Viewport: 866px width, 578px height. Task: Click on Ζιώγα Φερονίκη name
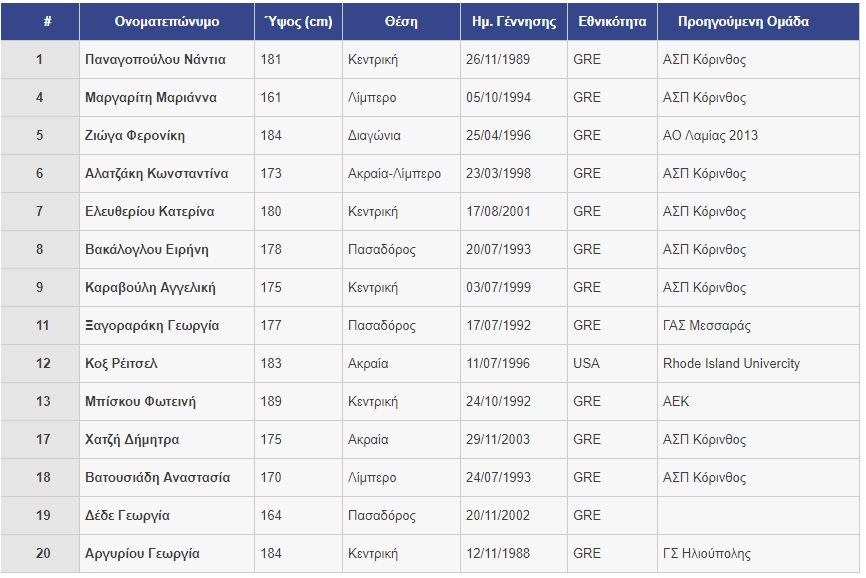click(135, 136)
